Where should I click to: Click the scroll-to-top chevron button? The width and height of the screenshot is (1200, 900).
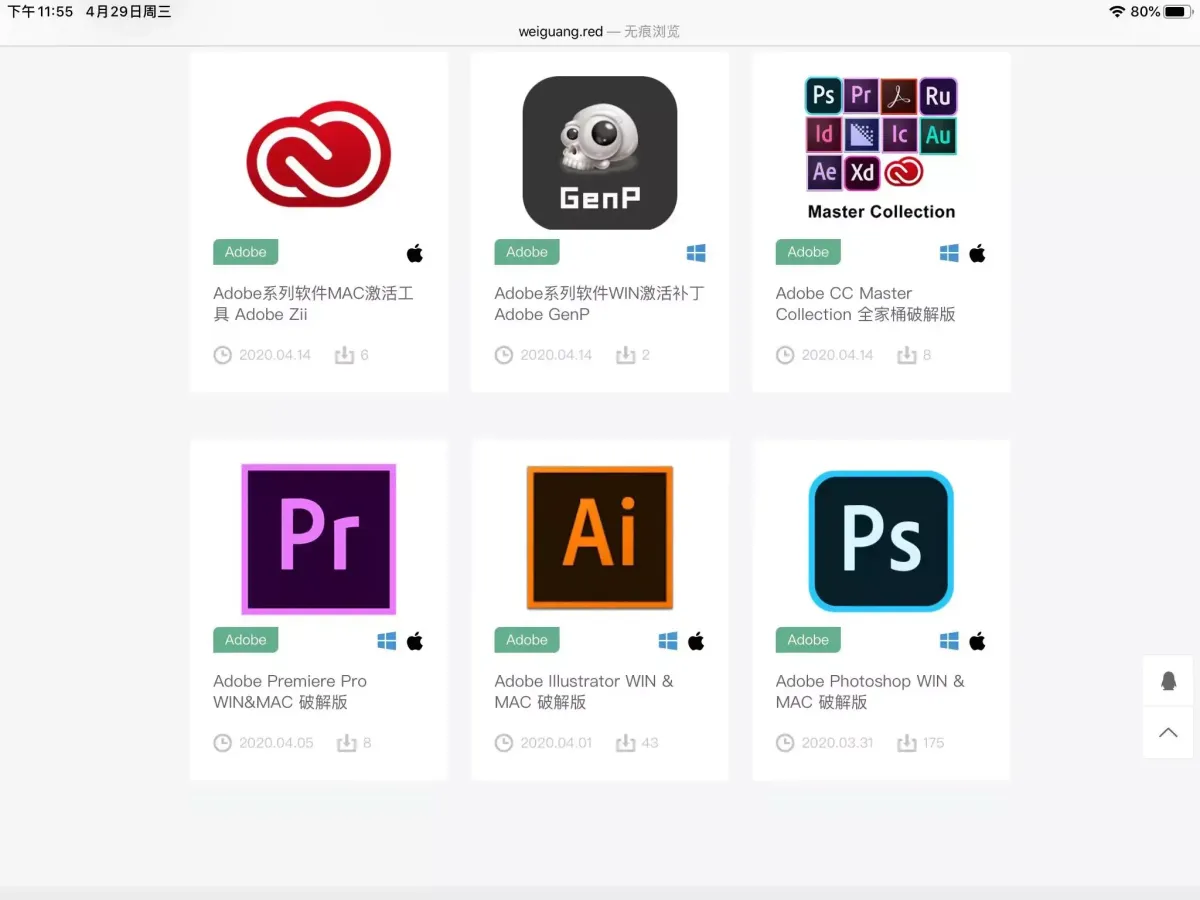coord(1168,732)
